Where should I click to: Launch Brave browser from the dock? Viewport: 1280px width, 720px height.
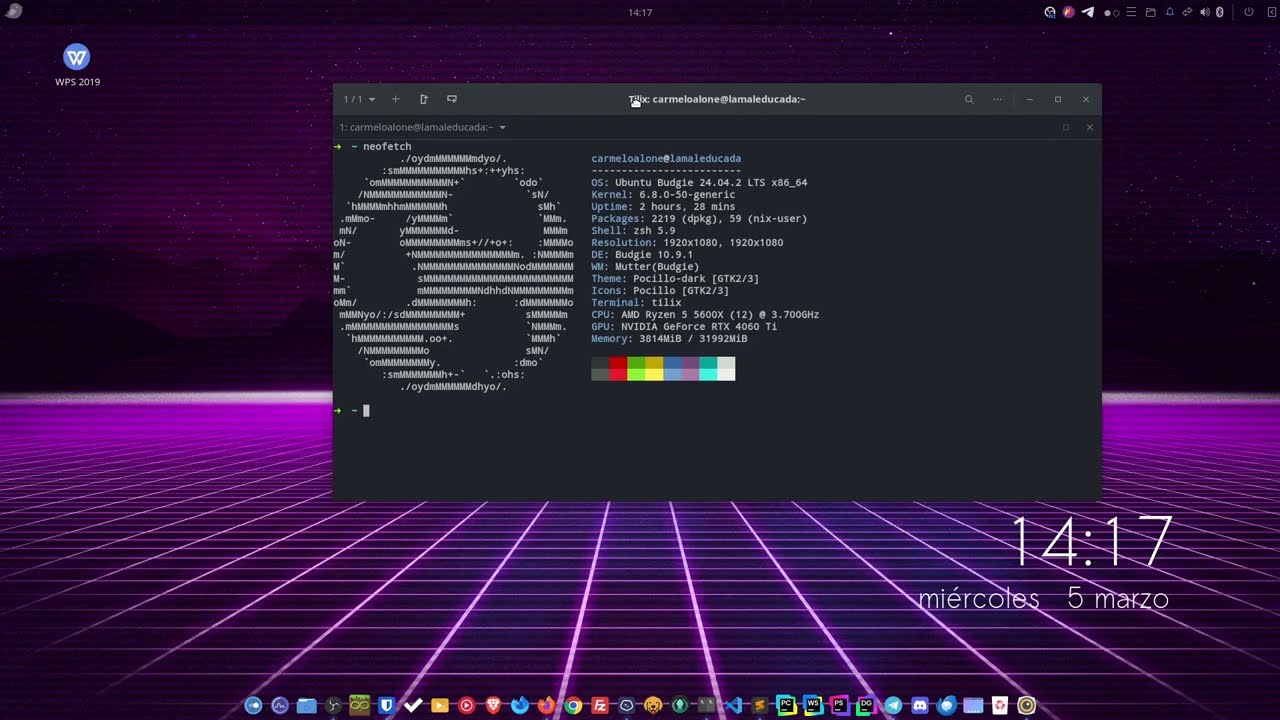tap(493, 705)
